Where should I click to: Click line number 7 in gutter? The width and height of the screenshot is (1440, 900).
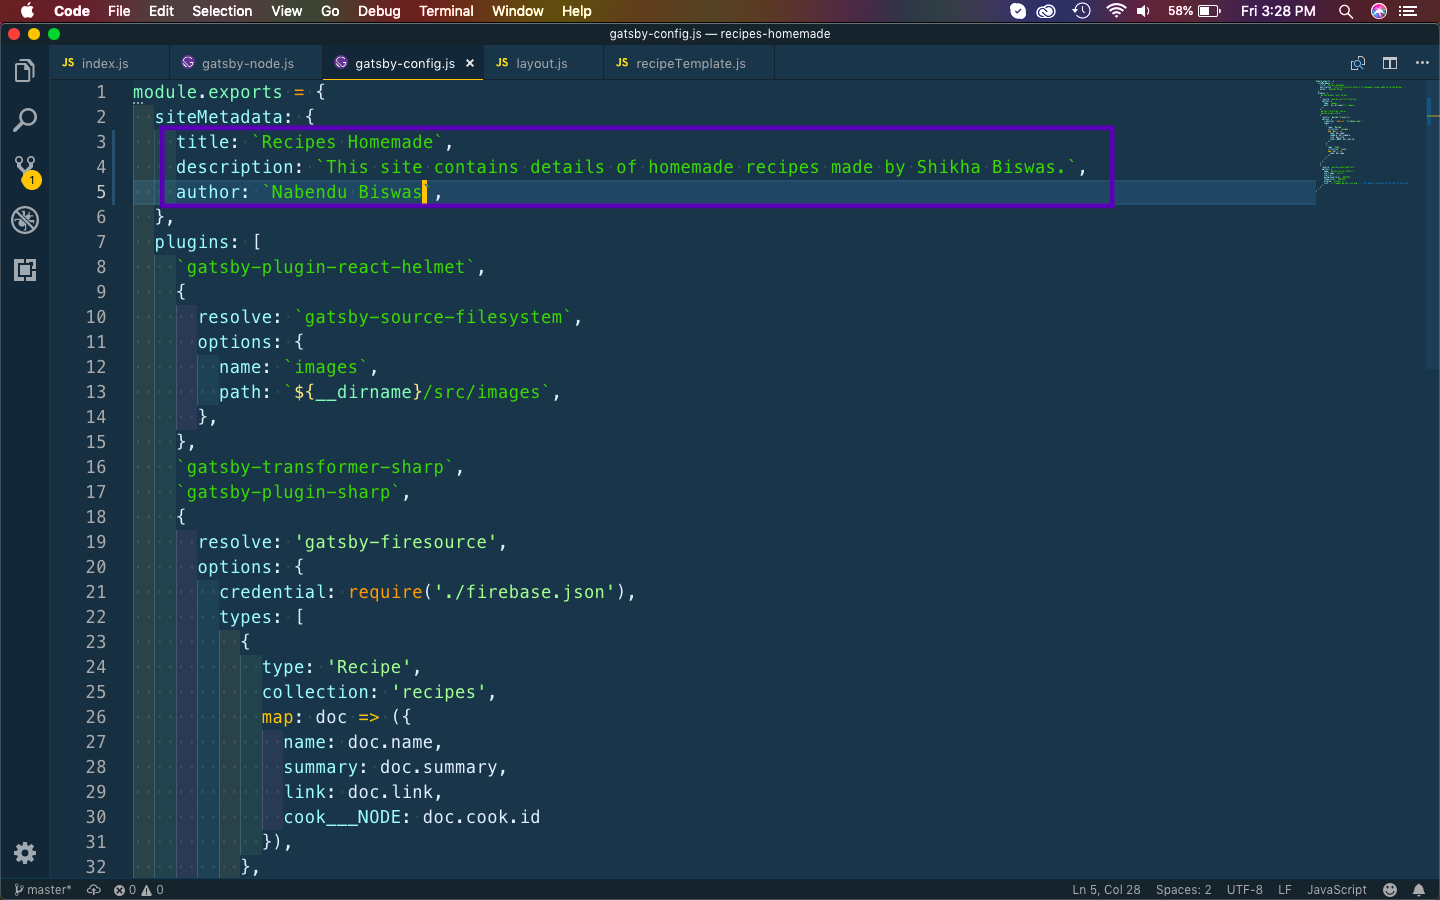[101, 242]
